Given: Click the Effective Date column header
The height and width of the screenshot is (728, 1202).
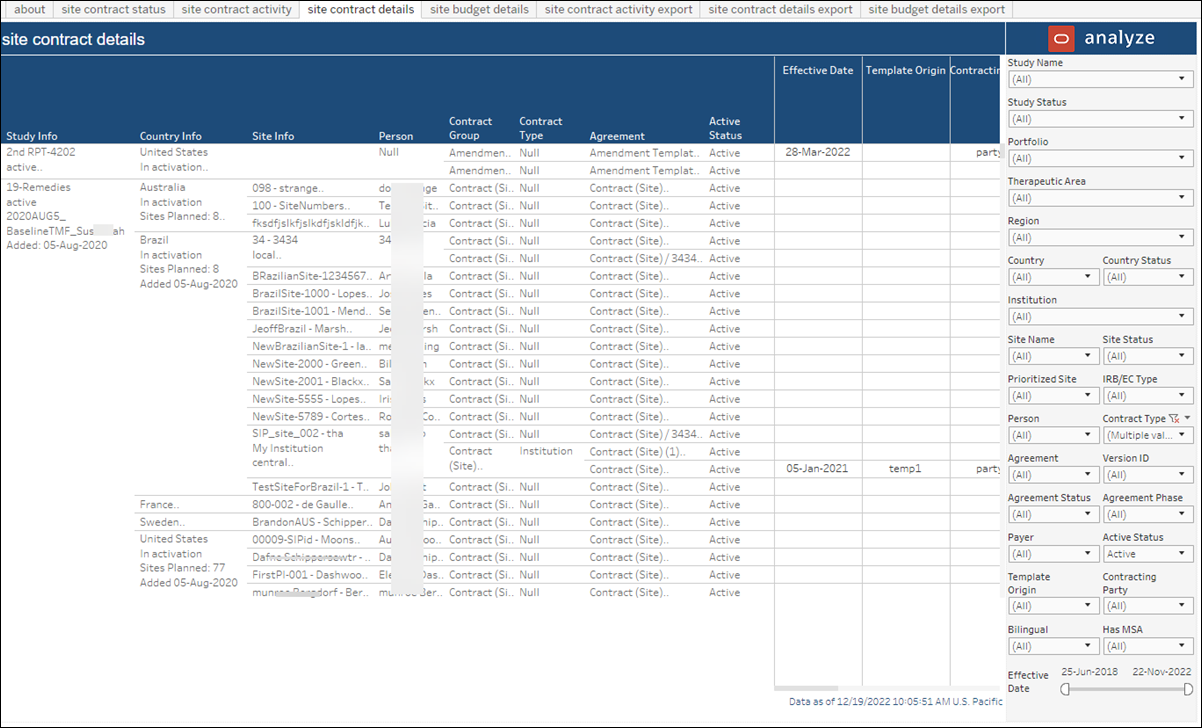Looking at the screenshot, I should click(818, 71).
